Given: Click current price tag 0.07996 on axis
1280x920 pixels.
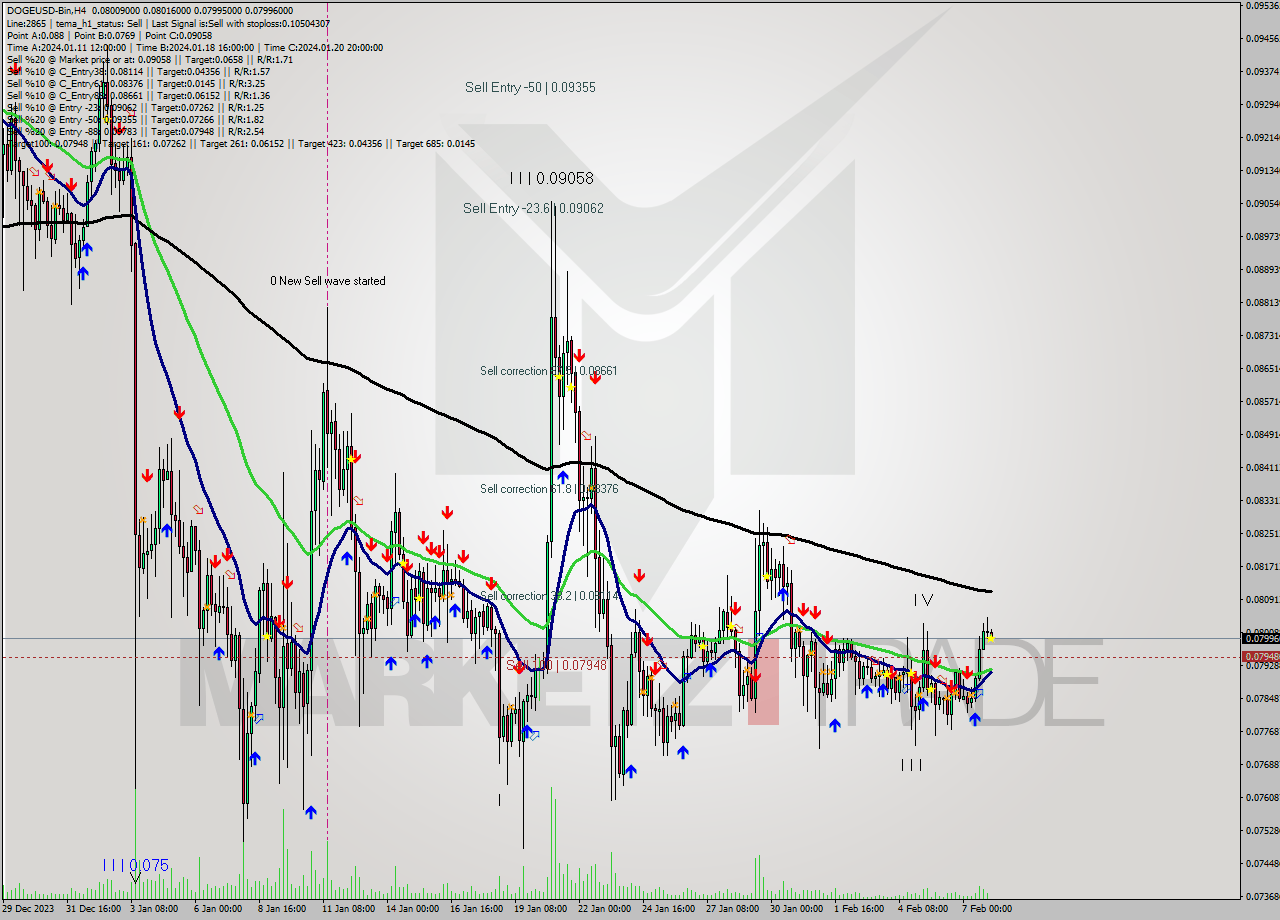Looking at the screenshot, I should click(x=1260, y=638).
